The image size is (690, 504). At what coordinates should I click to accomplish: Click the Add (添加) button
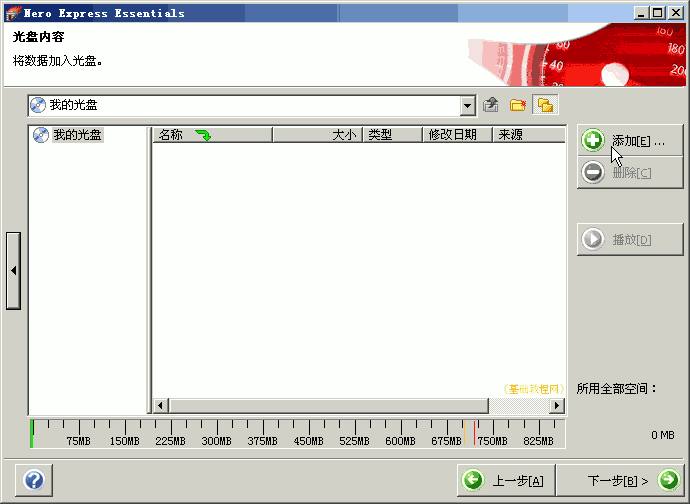pos(630,141)
